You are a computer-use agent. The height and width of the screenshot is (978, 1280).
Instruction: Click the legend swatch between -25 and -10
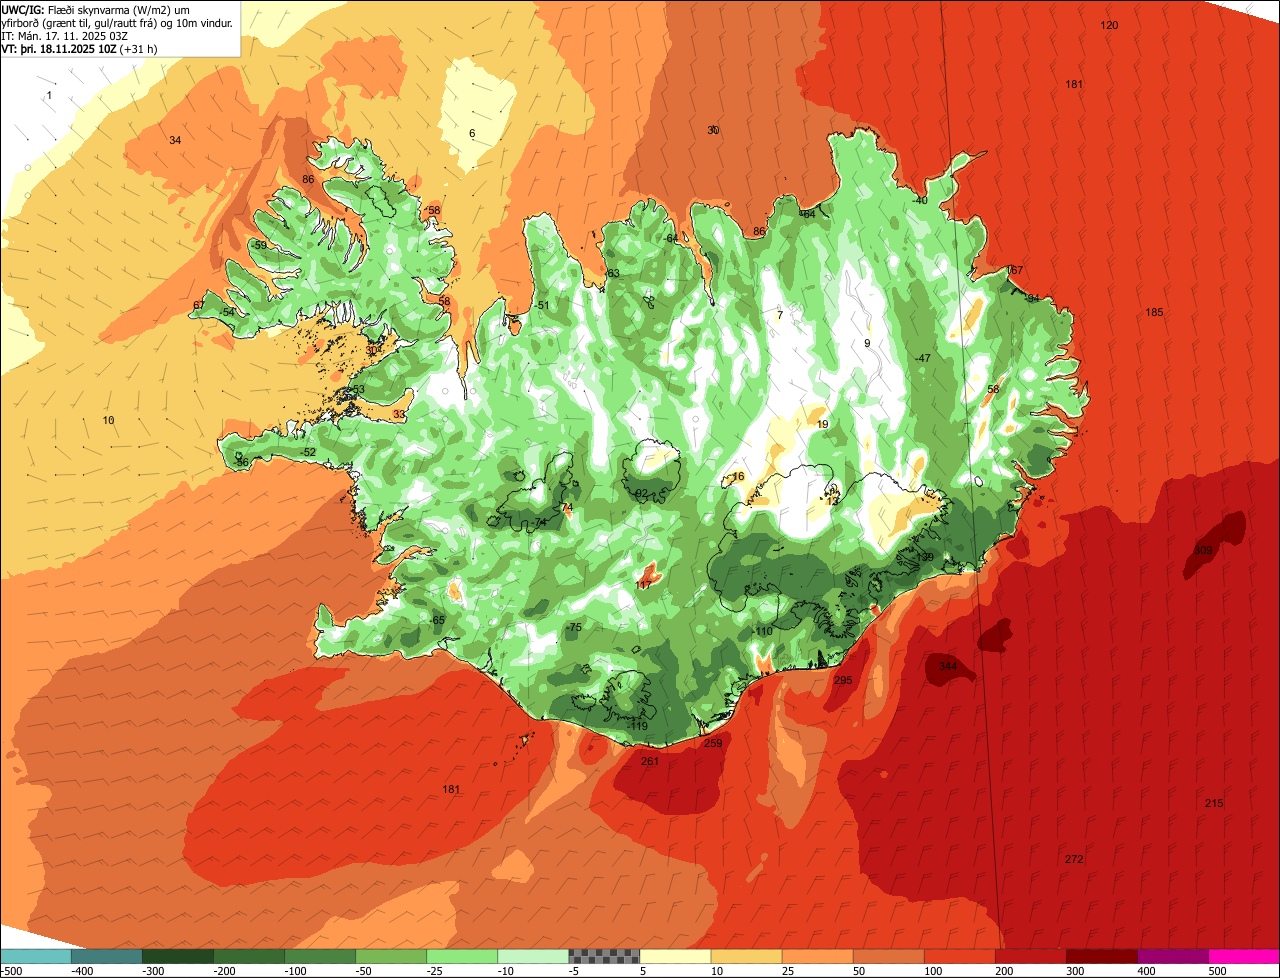point(462,956)
